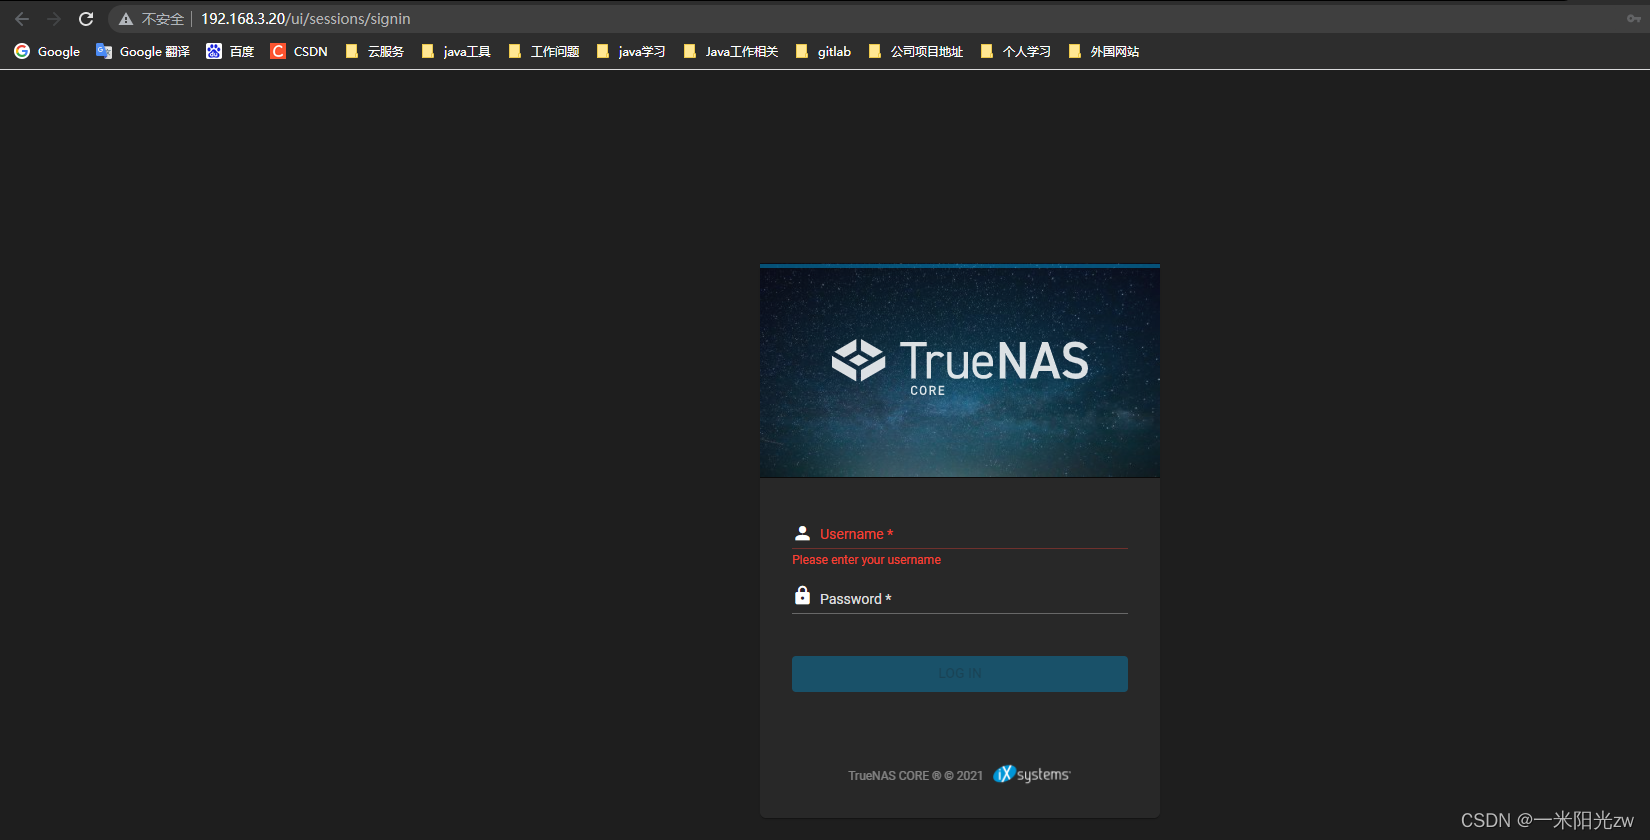1650x840 pixels.
Task: Click the '不安全' security label
Action: 163,19
